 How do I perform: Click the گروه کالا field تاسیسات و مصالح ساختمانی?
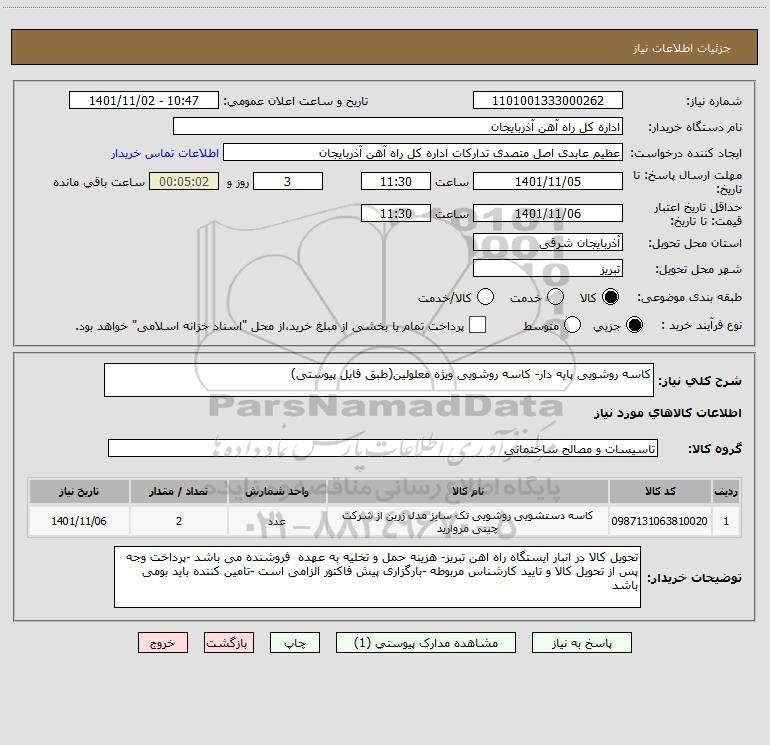pos(383,448)
